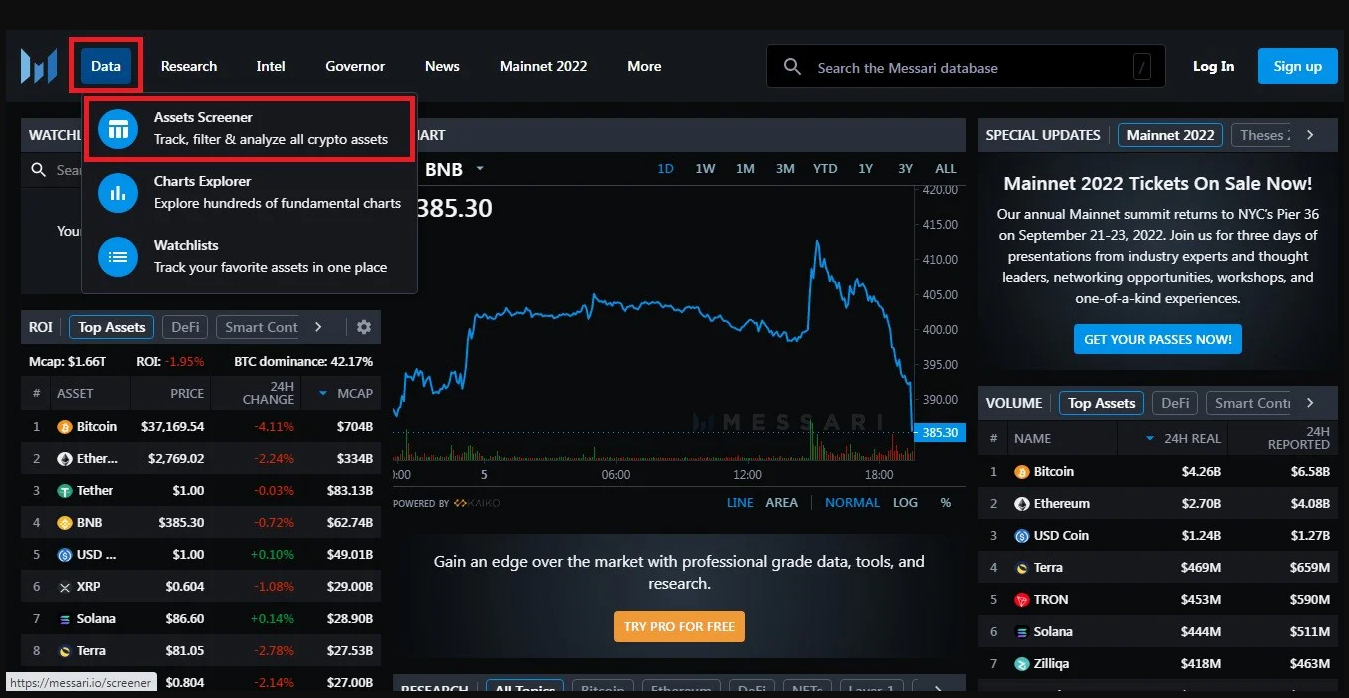
Task: Set chart scale to LOG
Action: point(905,502)
